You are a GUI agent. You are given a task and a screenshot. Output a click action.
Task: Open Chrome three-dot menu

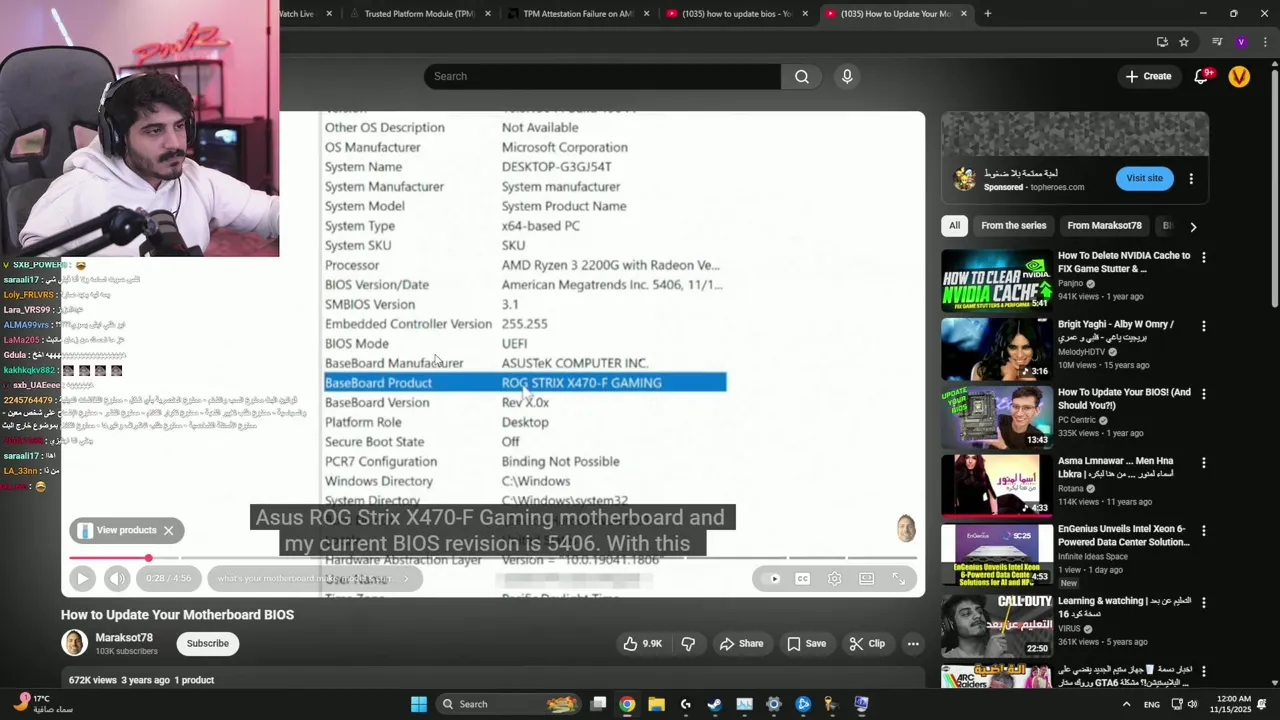click(1266, 42)
